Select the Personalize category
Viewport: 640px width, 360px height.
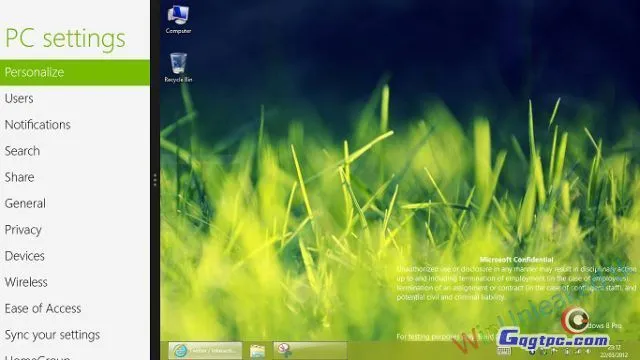coord(75,73)
